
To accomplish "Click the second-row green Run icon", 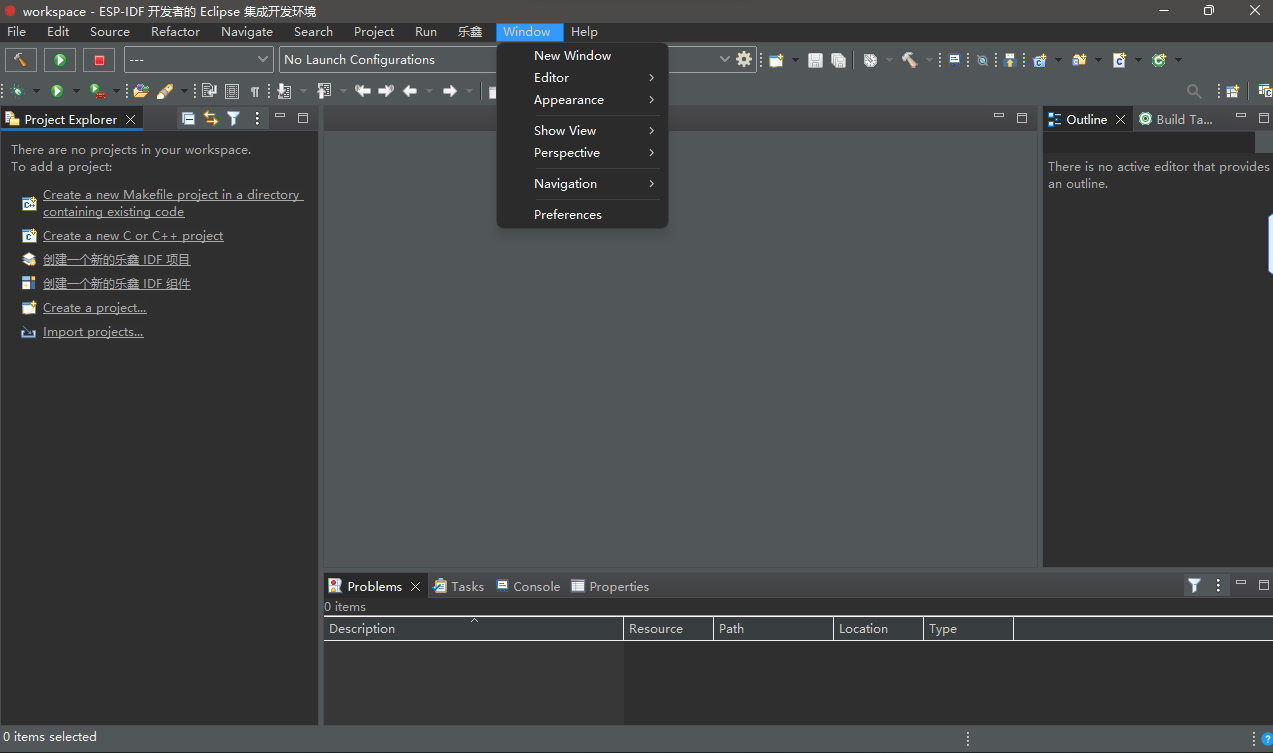I will click(57, 91).
